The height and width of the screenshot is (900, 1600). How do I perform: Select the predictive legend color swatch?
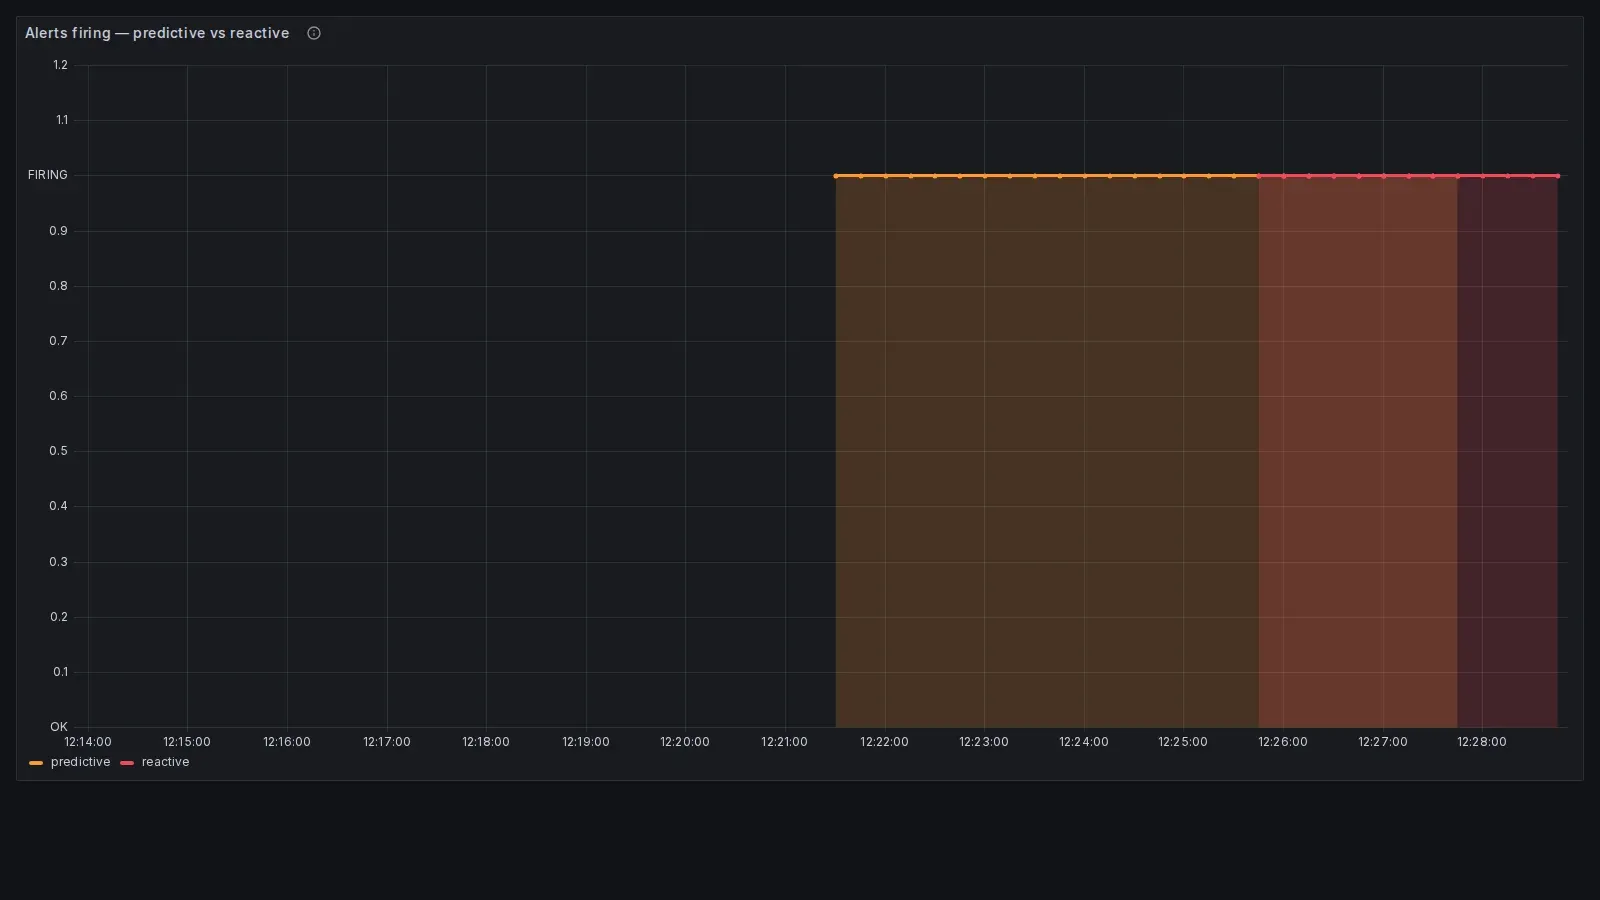coord(36,763)
